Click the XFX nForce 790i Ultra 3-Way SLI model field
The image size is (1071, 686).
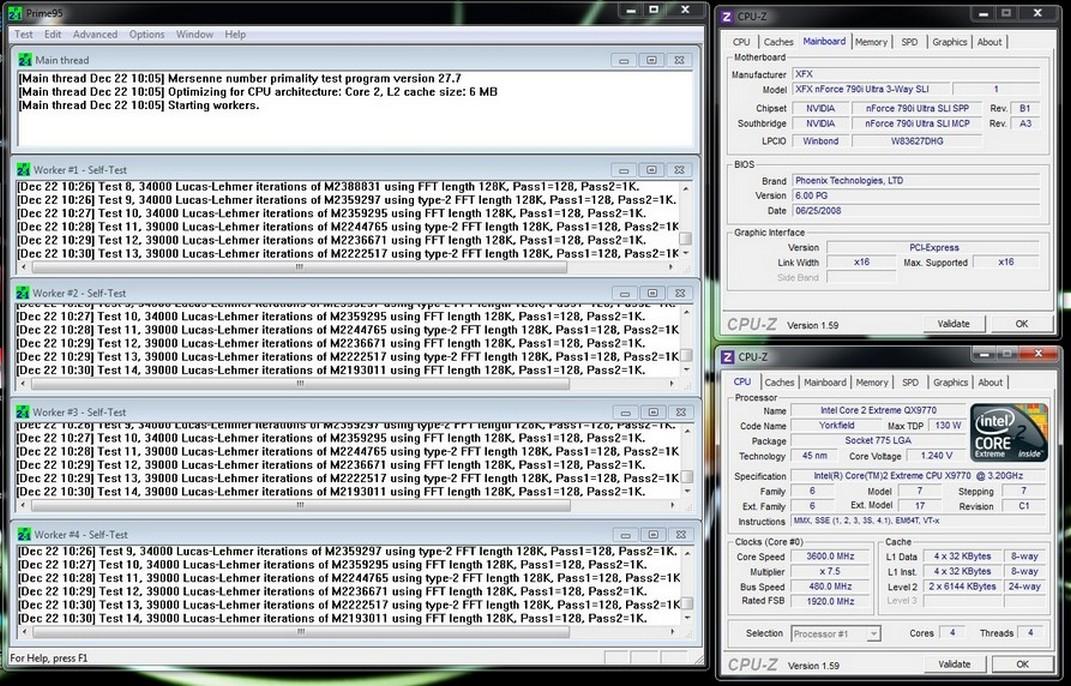[x=871, y=89]
